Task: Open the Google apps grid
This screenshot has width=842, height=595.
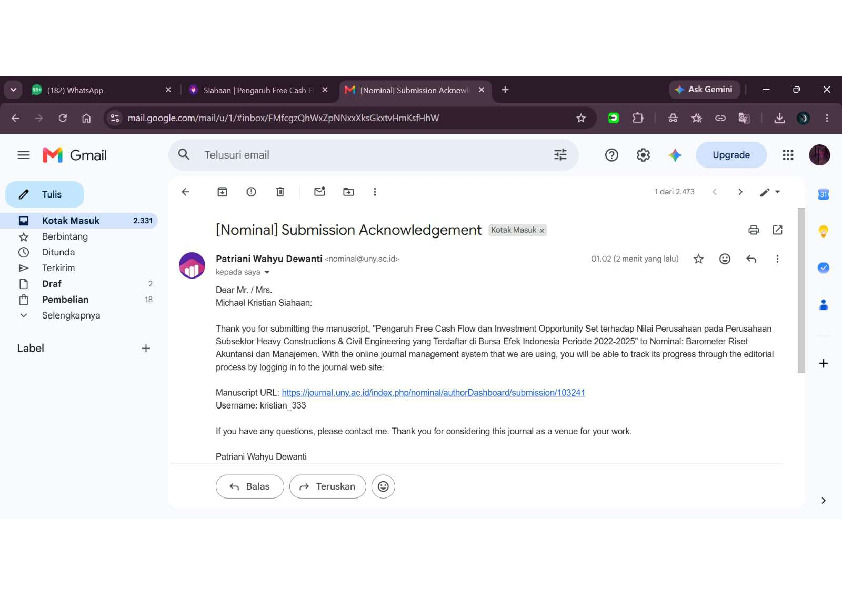Action: point(788,155)
